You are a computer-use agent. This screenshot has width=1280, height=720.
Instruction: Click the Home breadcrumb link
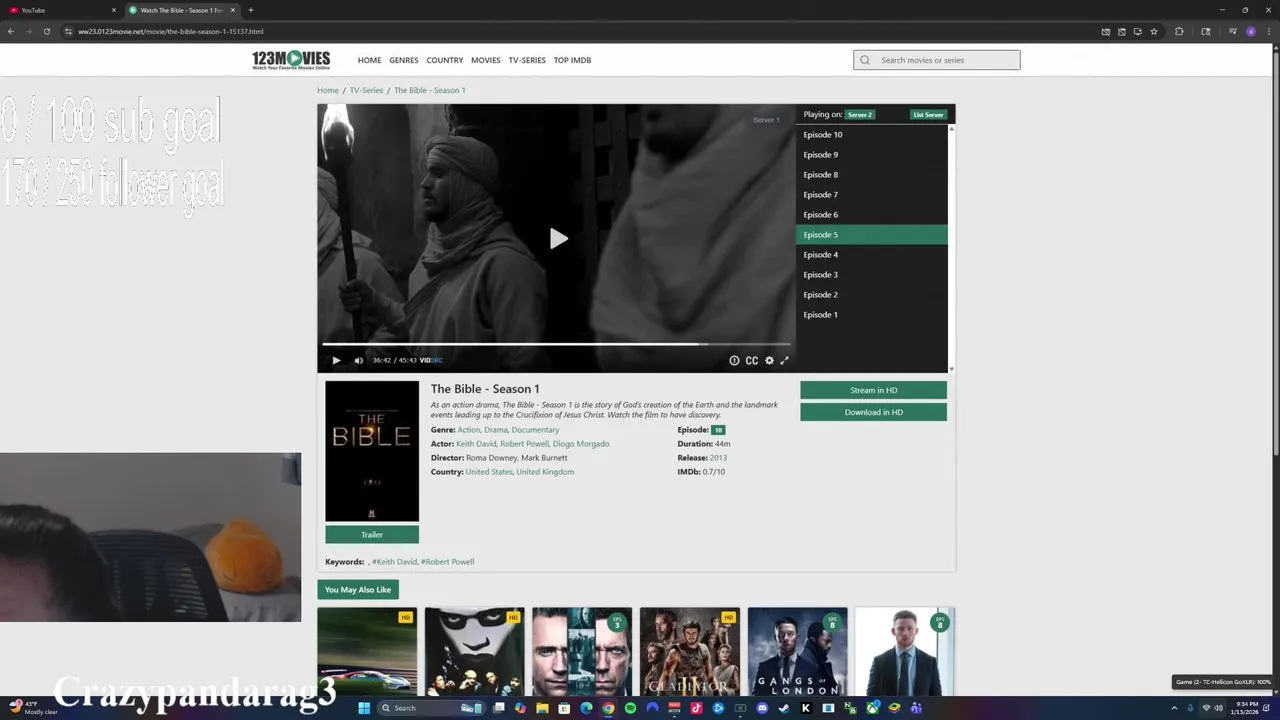328,90
